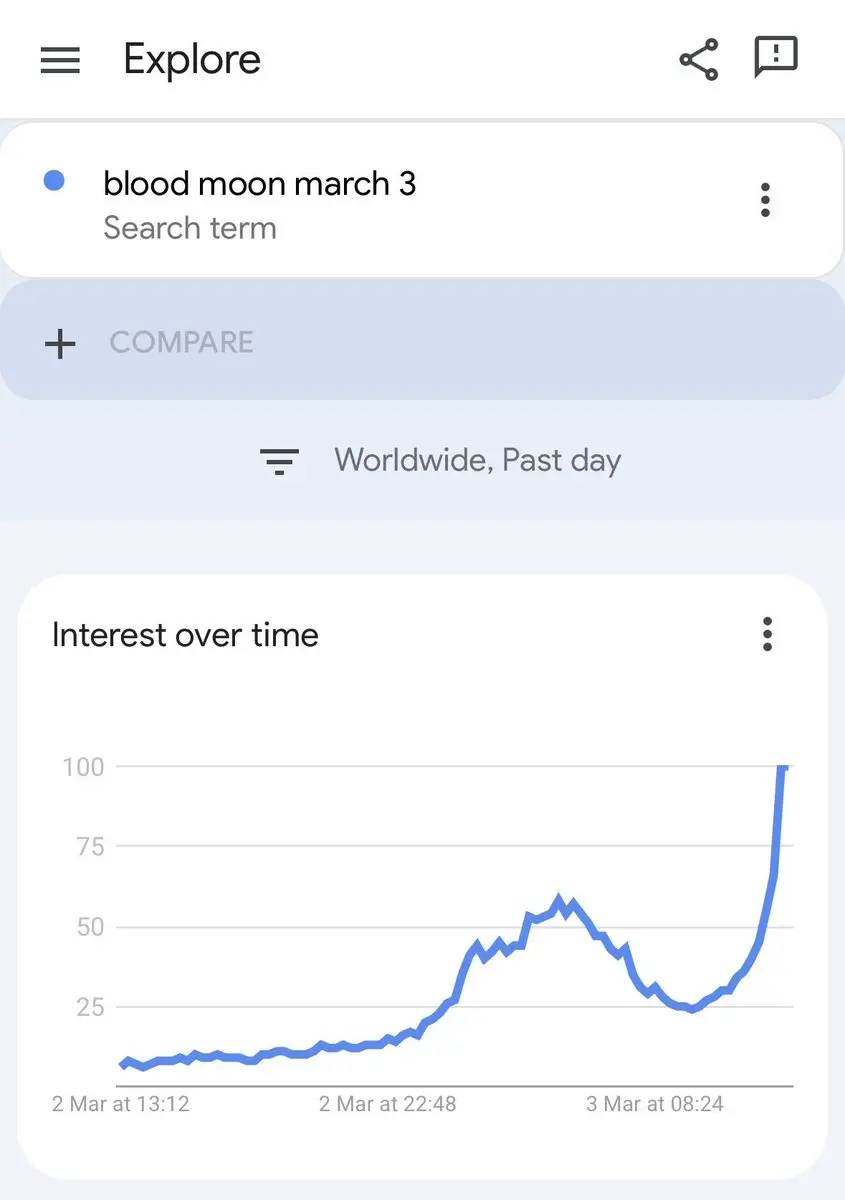Click the "Interest over time" heading
Screen dimensions: 845x1200
click(185, 635)
